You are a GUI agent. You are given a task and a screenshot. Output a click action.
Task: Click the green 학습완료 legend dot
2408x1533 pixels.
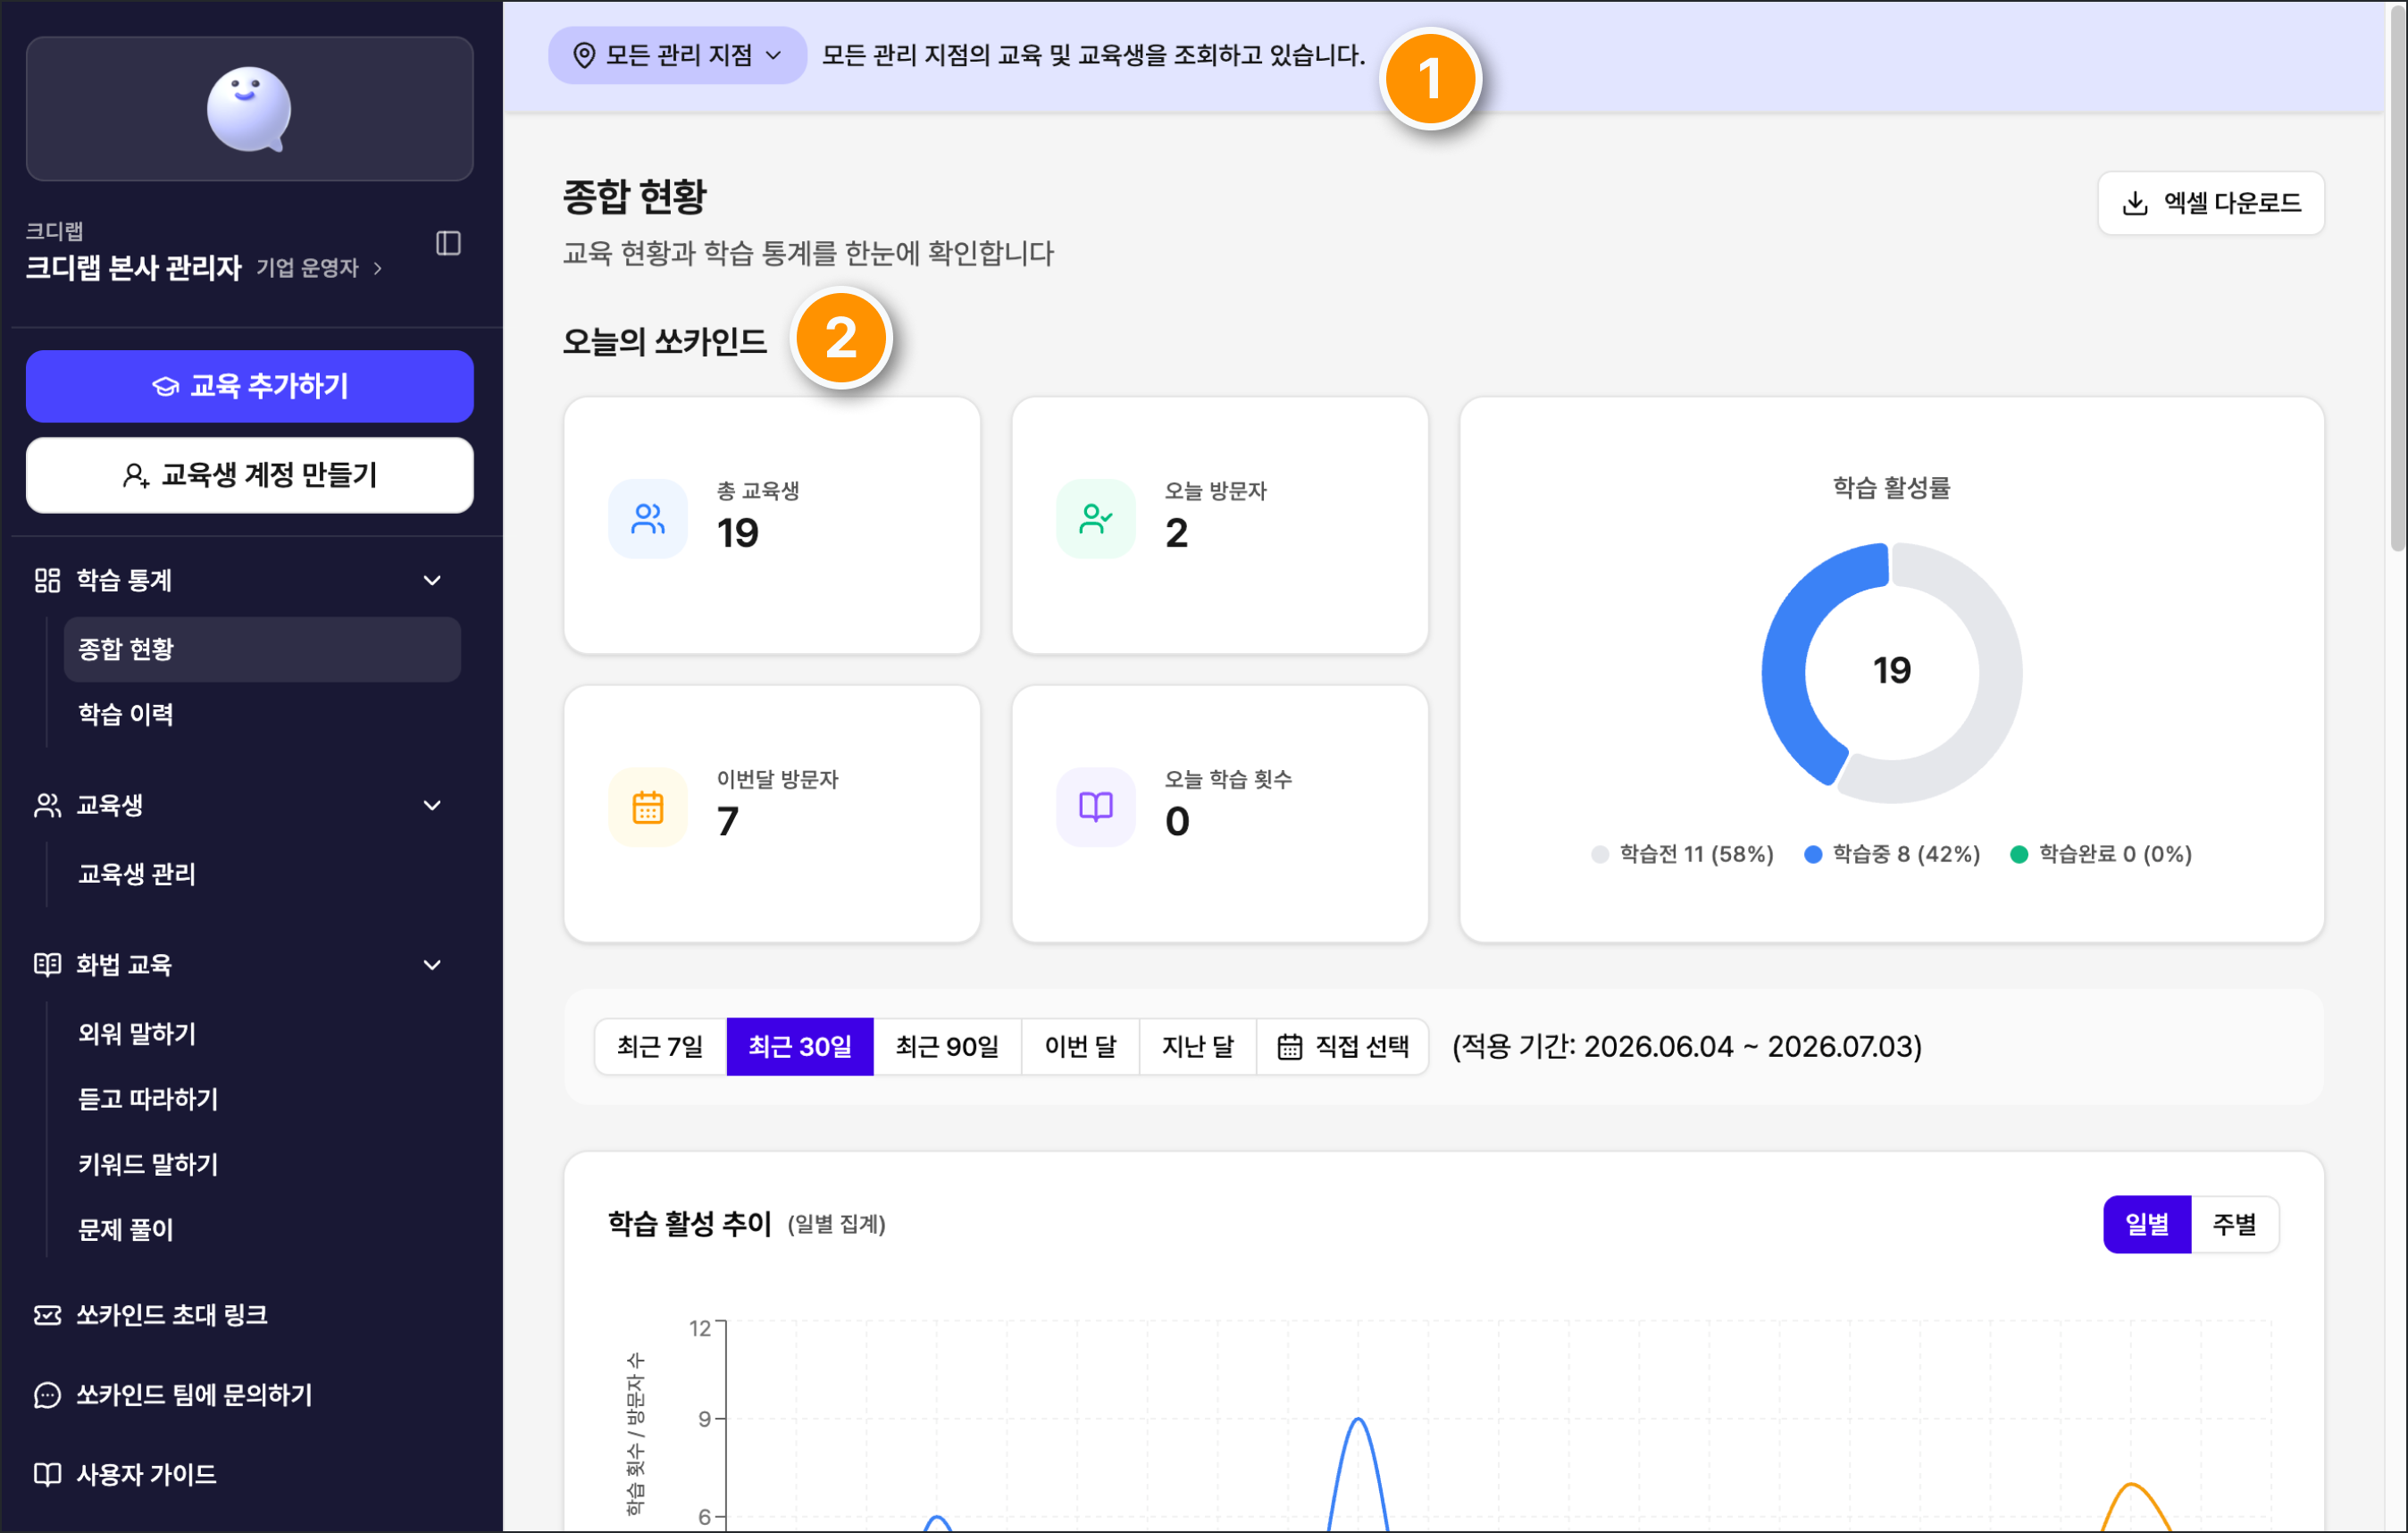pos(2019,854)
